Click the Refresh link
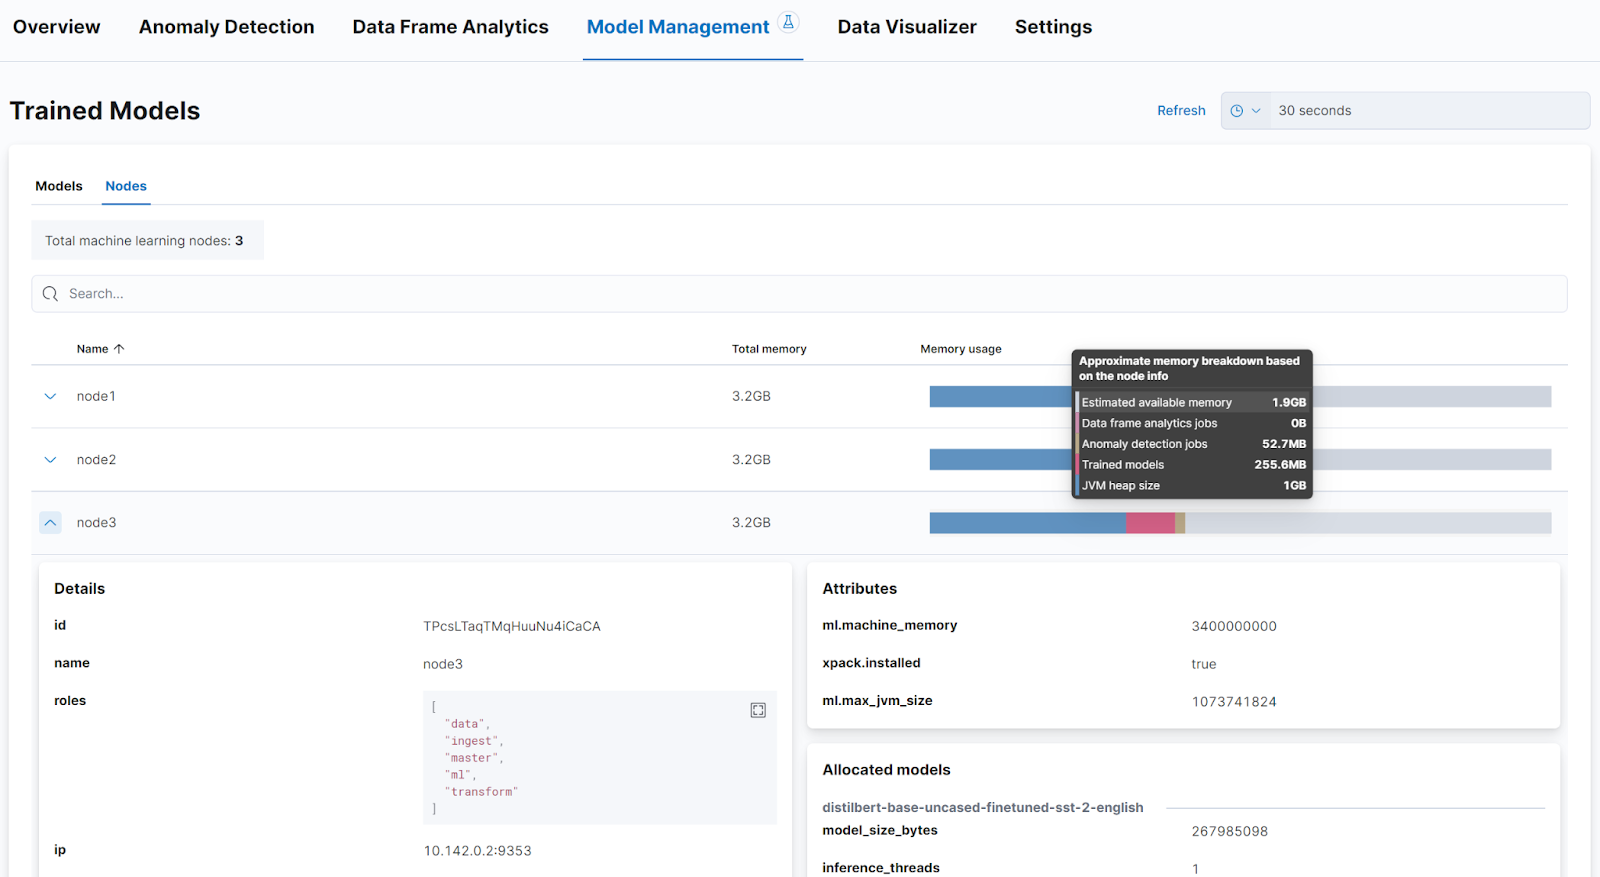The height and width of the screenshot is (877, 1600). (x=1181, y=111)
